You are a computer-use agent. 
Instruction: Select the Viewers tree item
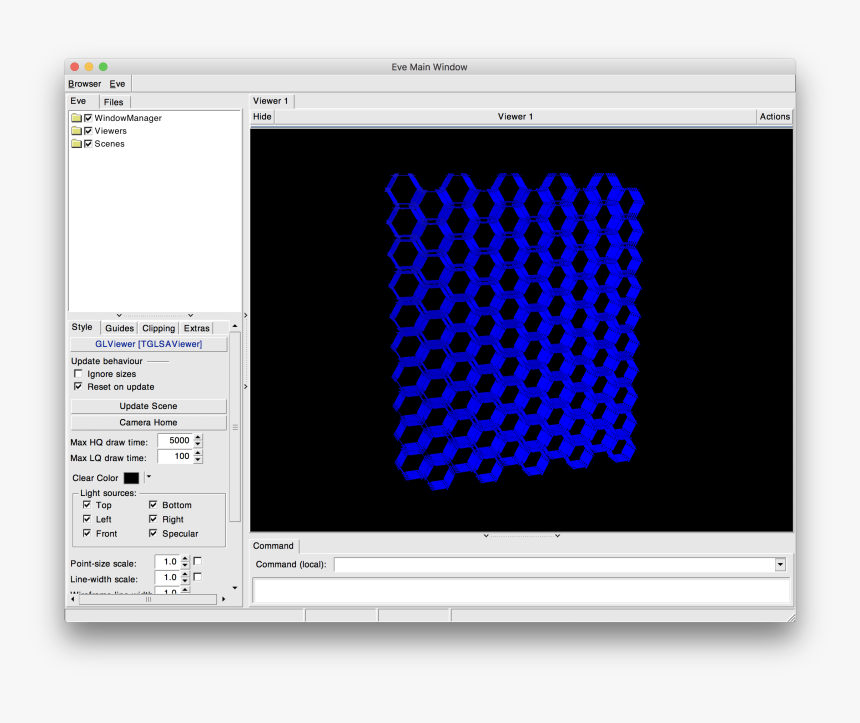[x=110, y=131]
